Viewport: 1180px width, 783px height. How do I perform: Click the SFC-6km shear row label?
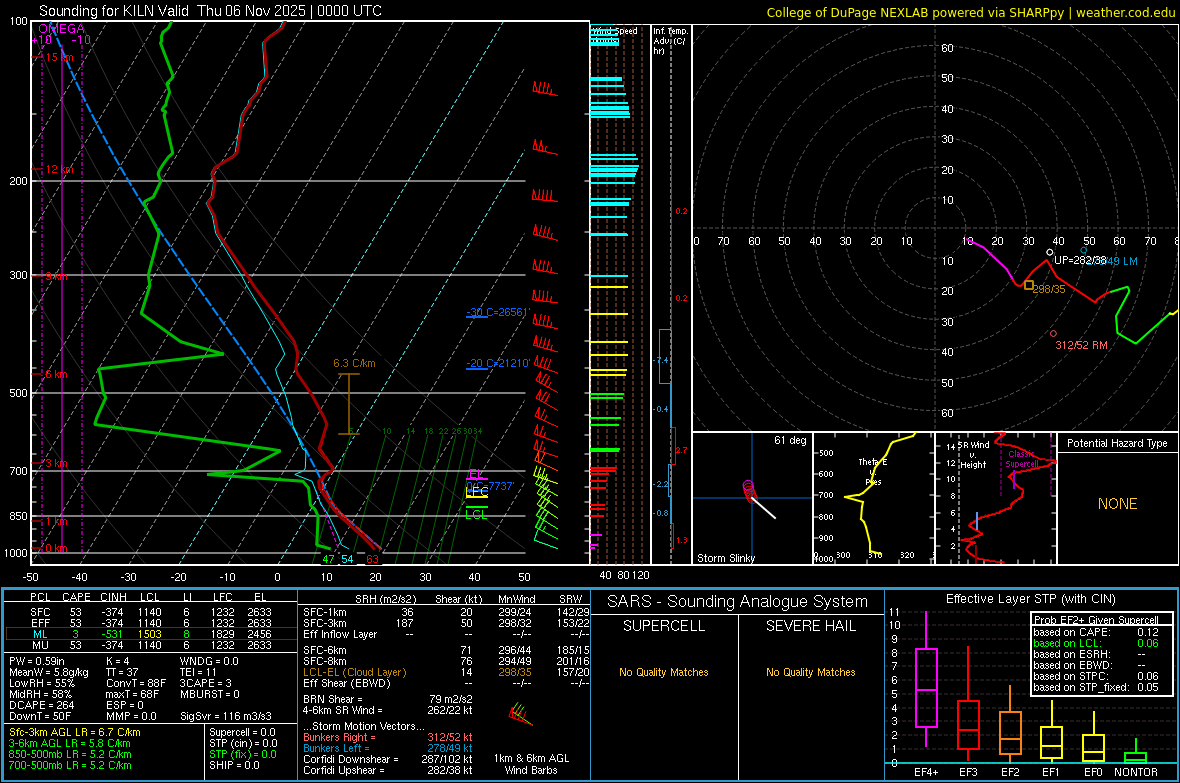[x=324, y=650]
